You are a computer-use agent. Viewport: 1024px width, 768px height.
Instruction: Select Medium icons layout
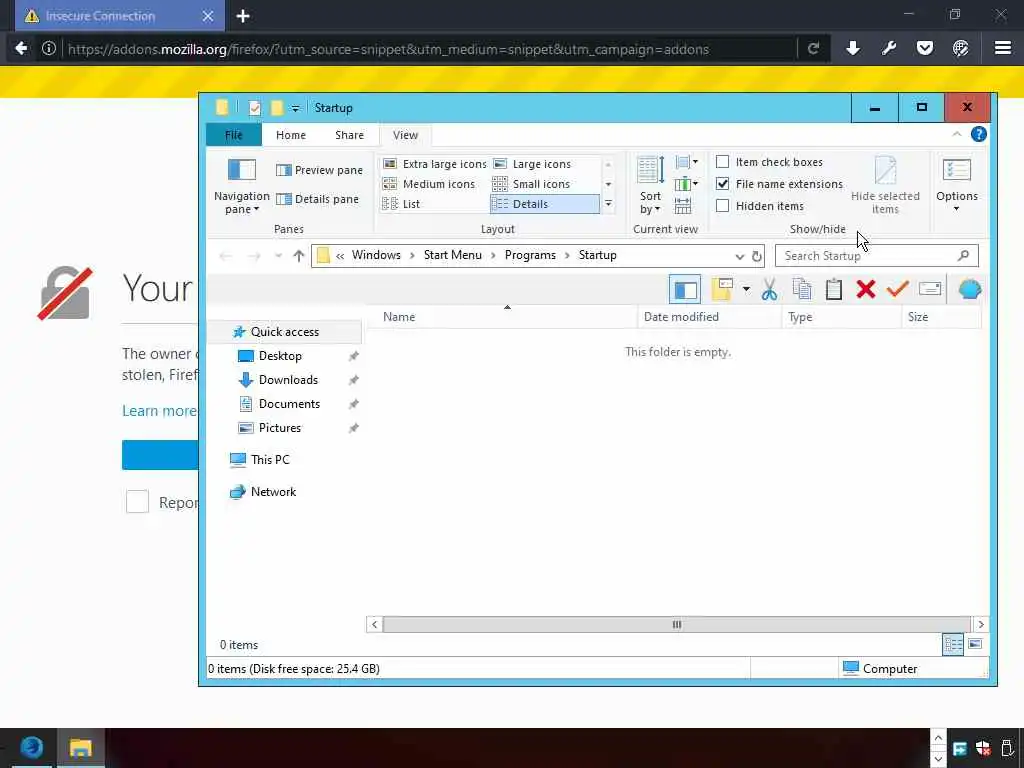pyautogui.click(x=429, y=184)
